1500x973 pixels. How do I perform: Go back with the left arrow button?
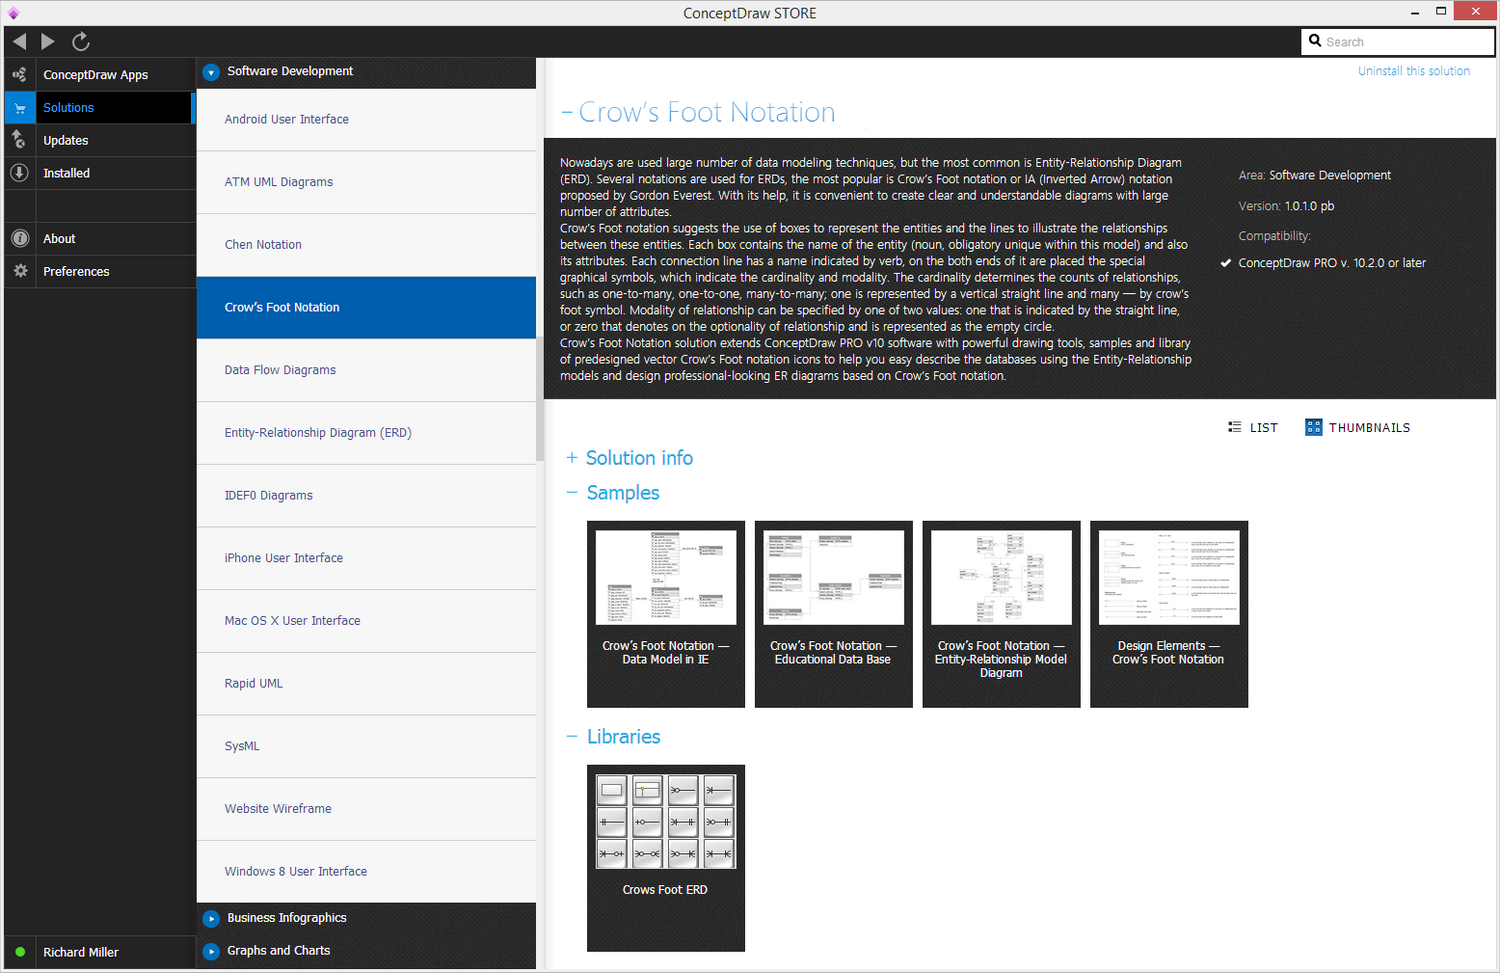(19, 41)
